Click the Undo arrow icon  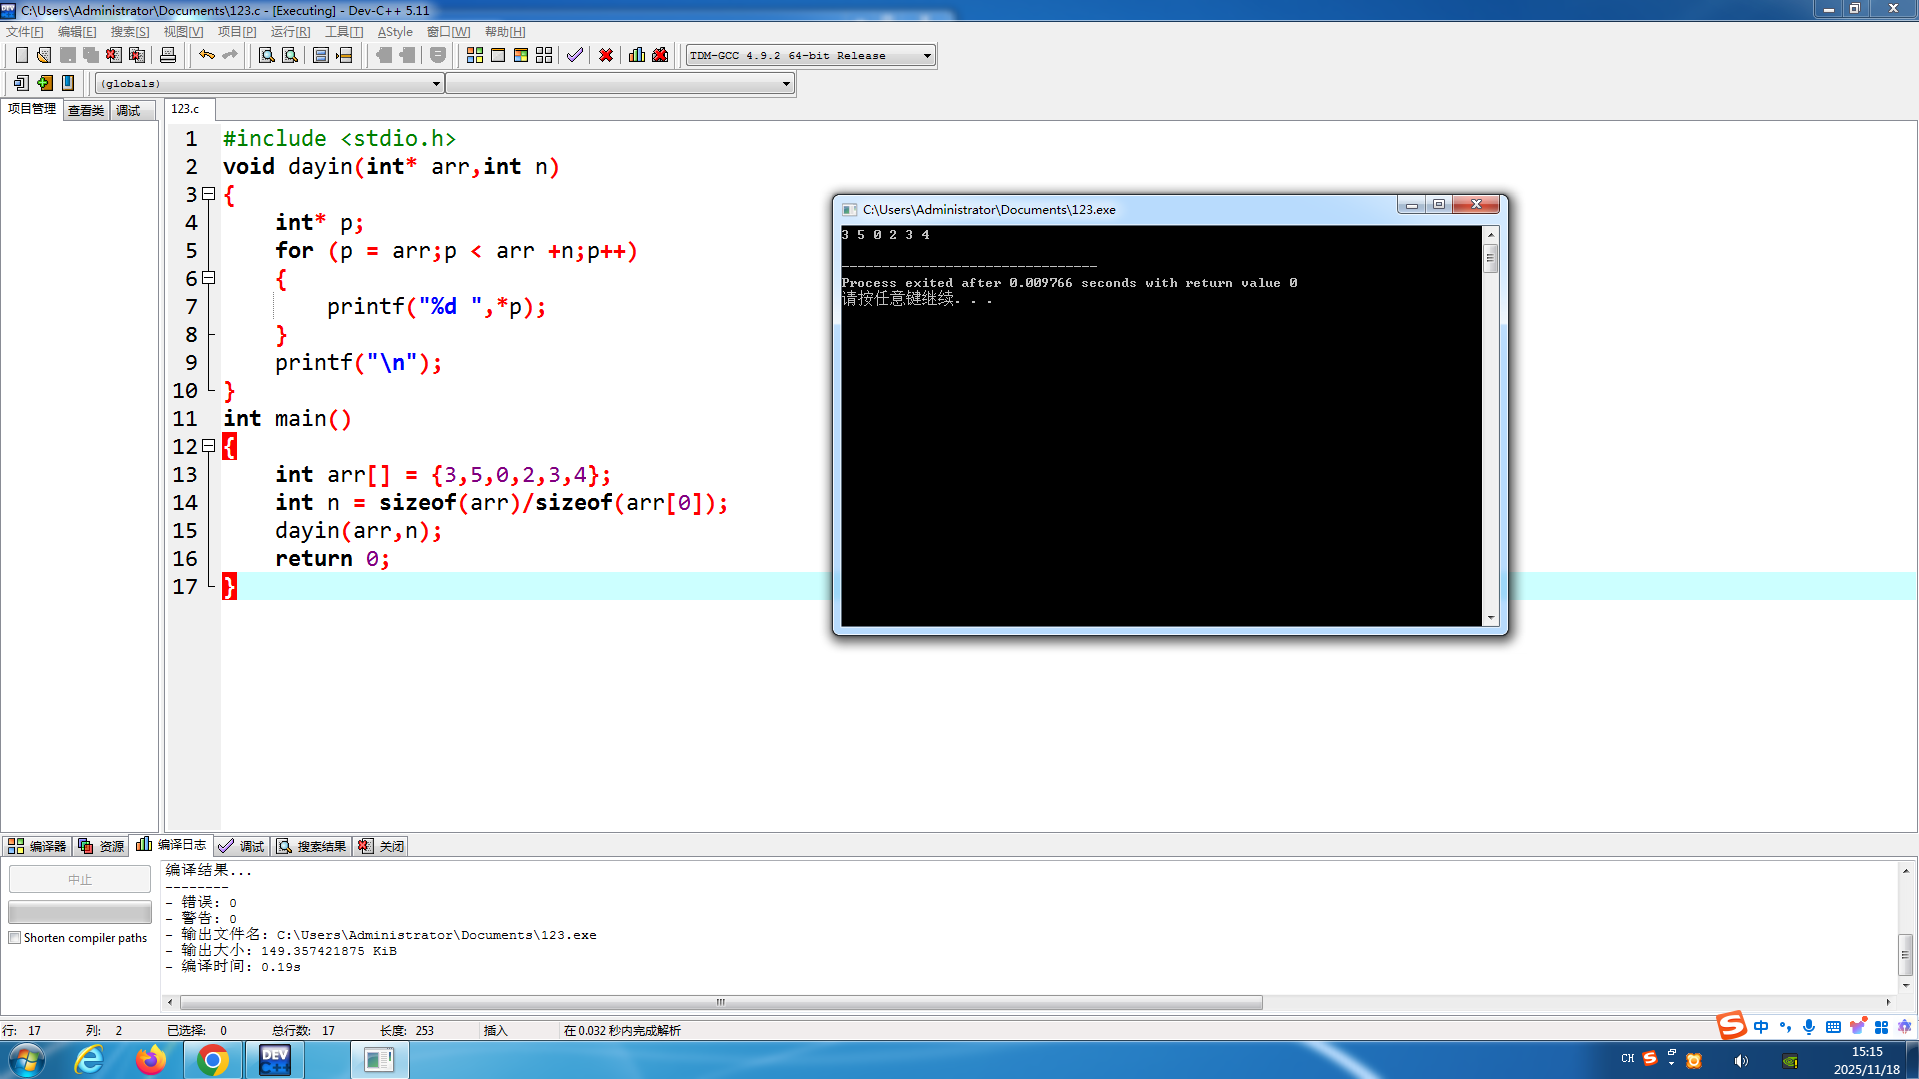tap(207, 55)
